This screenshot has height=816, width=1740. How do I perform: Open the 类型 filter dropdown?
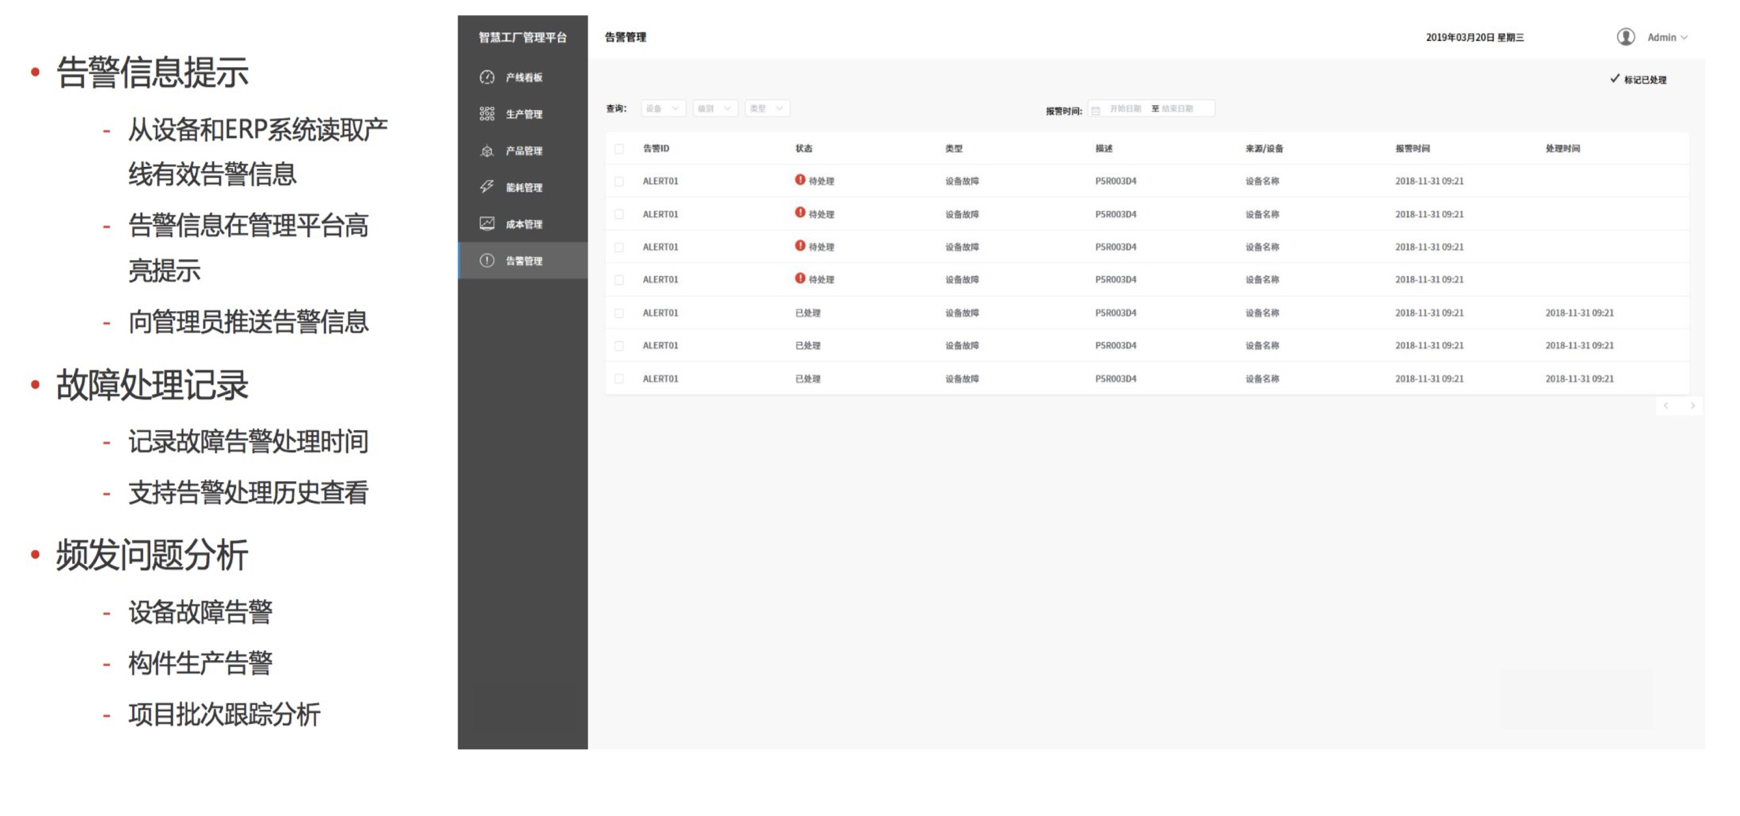pos(767,108)
